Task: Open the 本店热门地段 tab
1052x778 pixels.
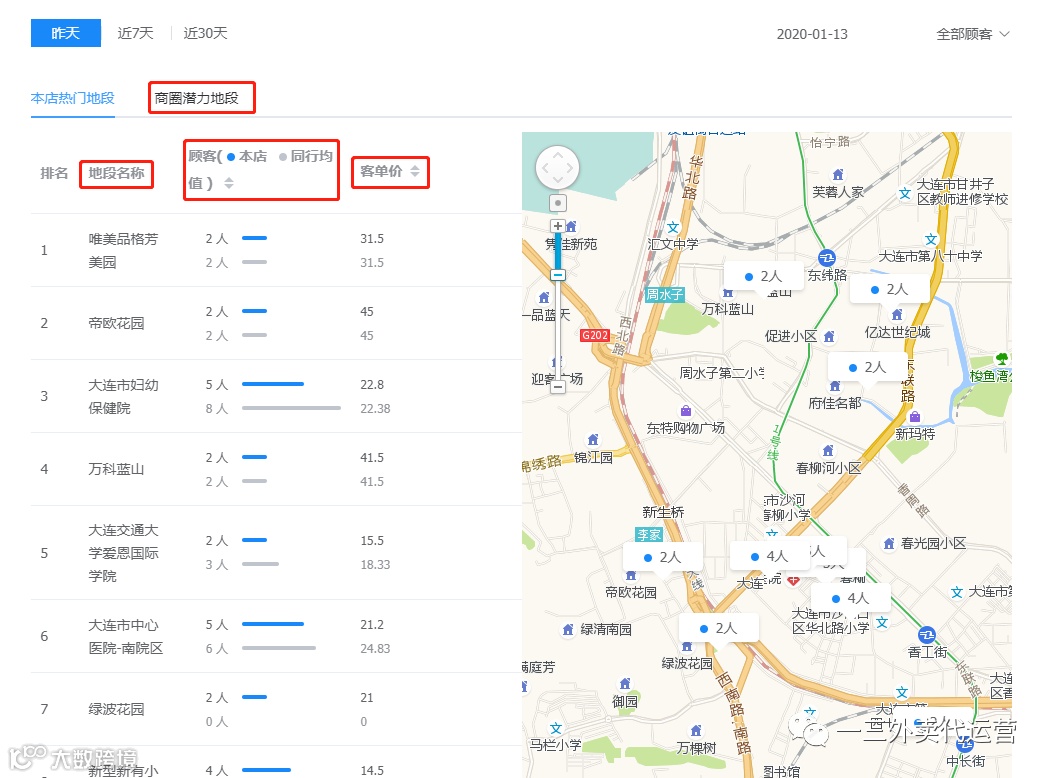Action: (x=72, y=99)
